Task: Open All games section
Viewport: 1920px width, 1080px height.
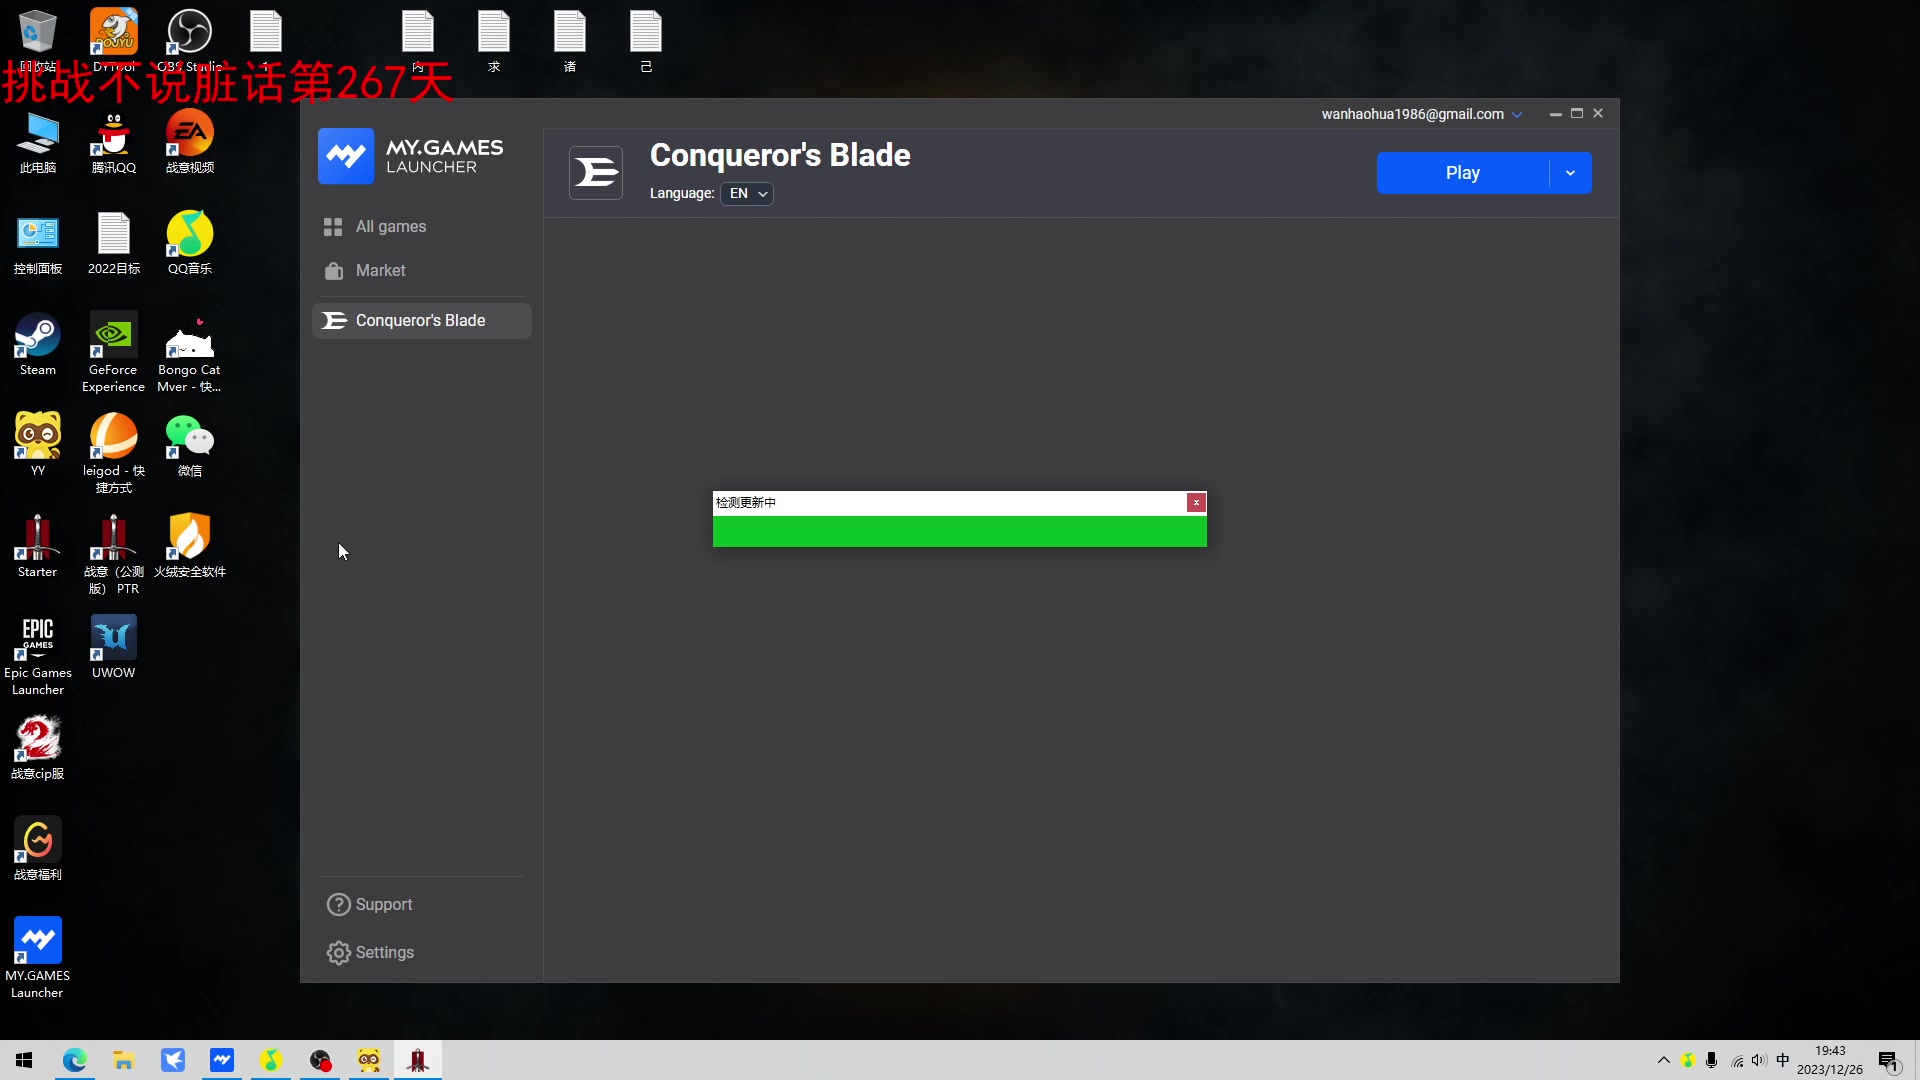Action: (390, 227)
